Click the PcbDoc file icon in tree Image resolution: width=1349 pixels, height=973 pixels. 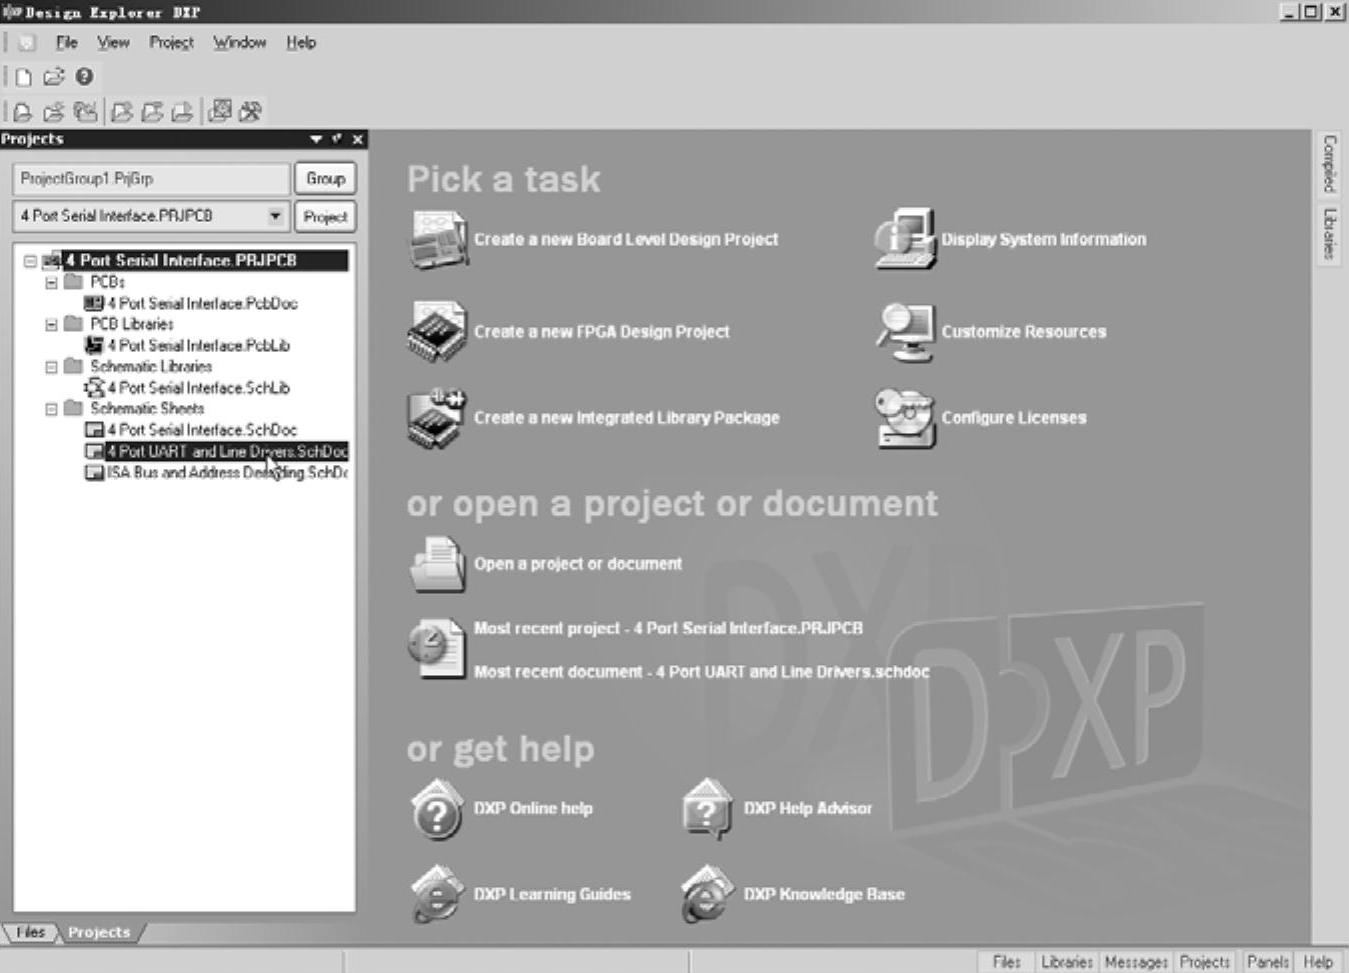coord(94,303)
